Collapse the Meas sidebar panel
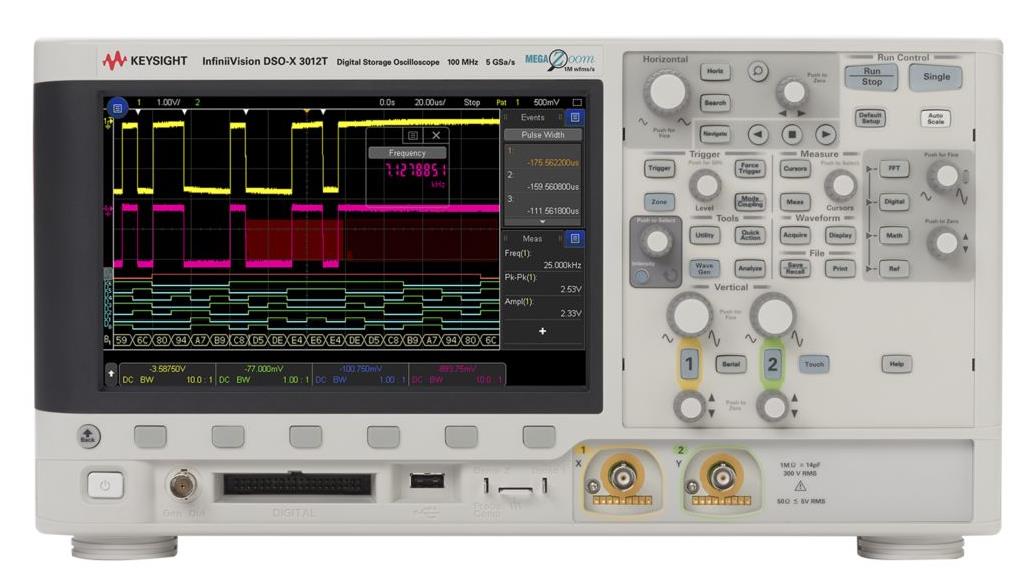The width and height of the screenshot is (1031, 584). pos(508,236)
